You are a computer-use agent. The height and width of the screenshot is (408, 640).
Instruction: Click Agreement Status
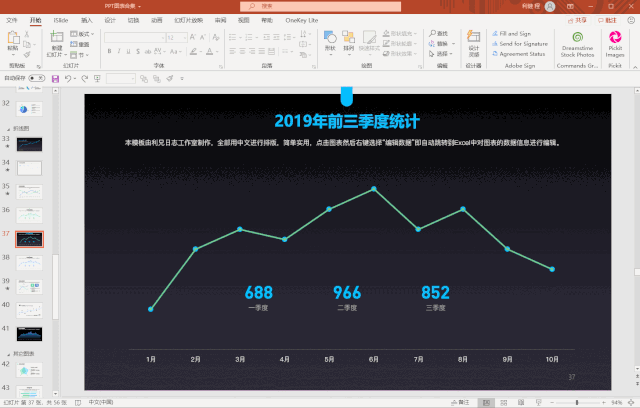pyautogui.click(x=518, y=54)
